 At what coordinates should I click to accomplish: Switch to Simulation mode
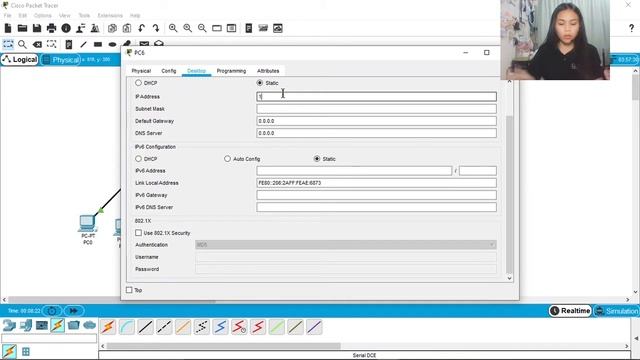click(x=616, y=311)
